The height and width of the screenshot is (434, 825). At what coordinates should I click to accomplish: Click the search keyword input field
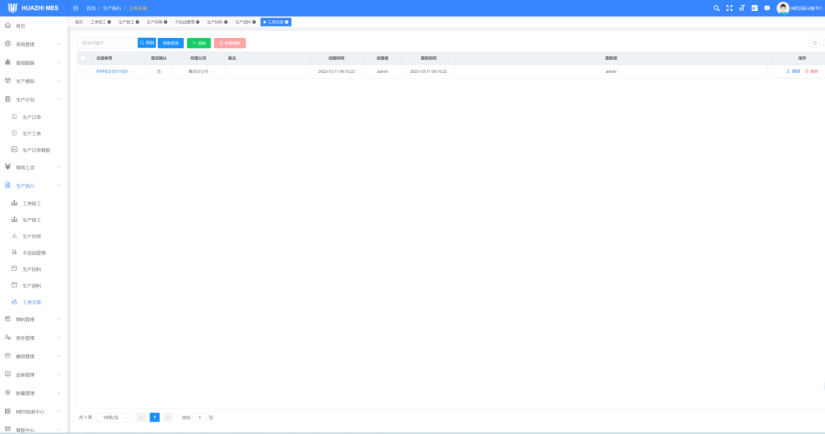(106, 43)
